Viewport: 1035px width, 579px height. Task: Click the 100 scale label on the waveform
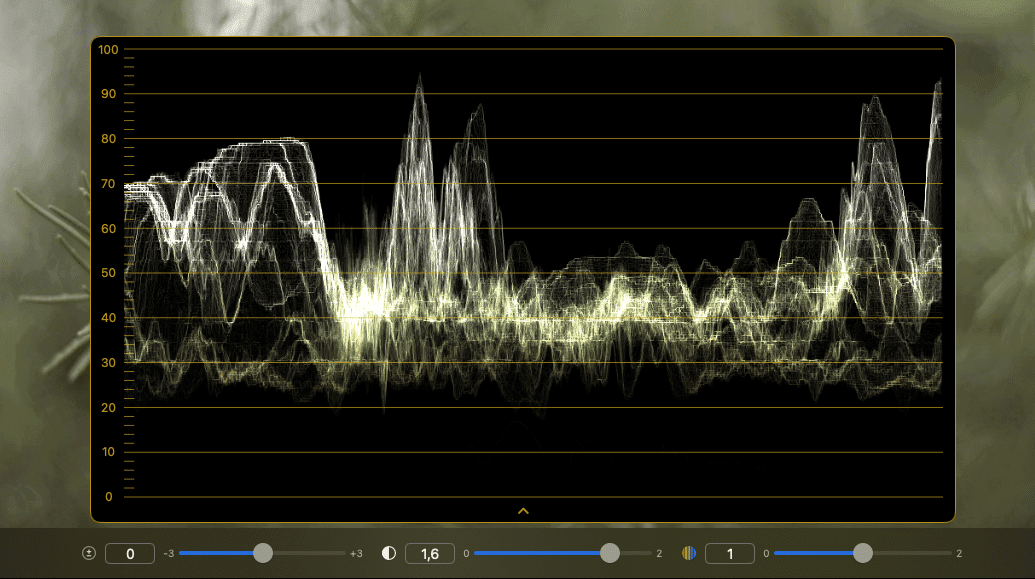[x=108, y=49]
